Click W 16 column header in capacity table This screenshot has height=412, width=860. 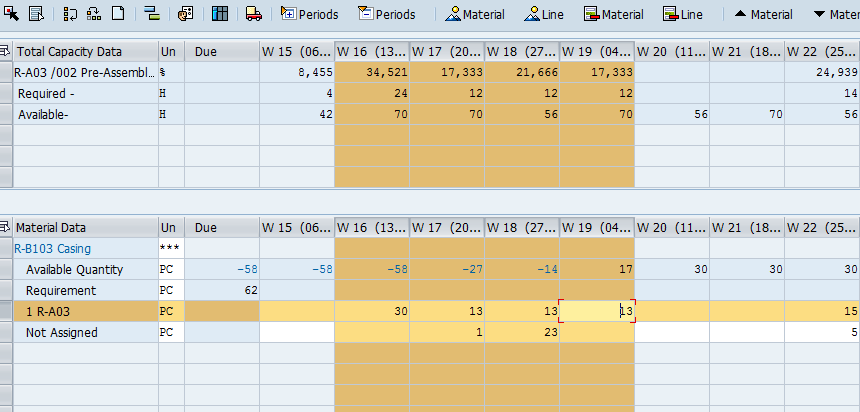click(x=371, y=52)
